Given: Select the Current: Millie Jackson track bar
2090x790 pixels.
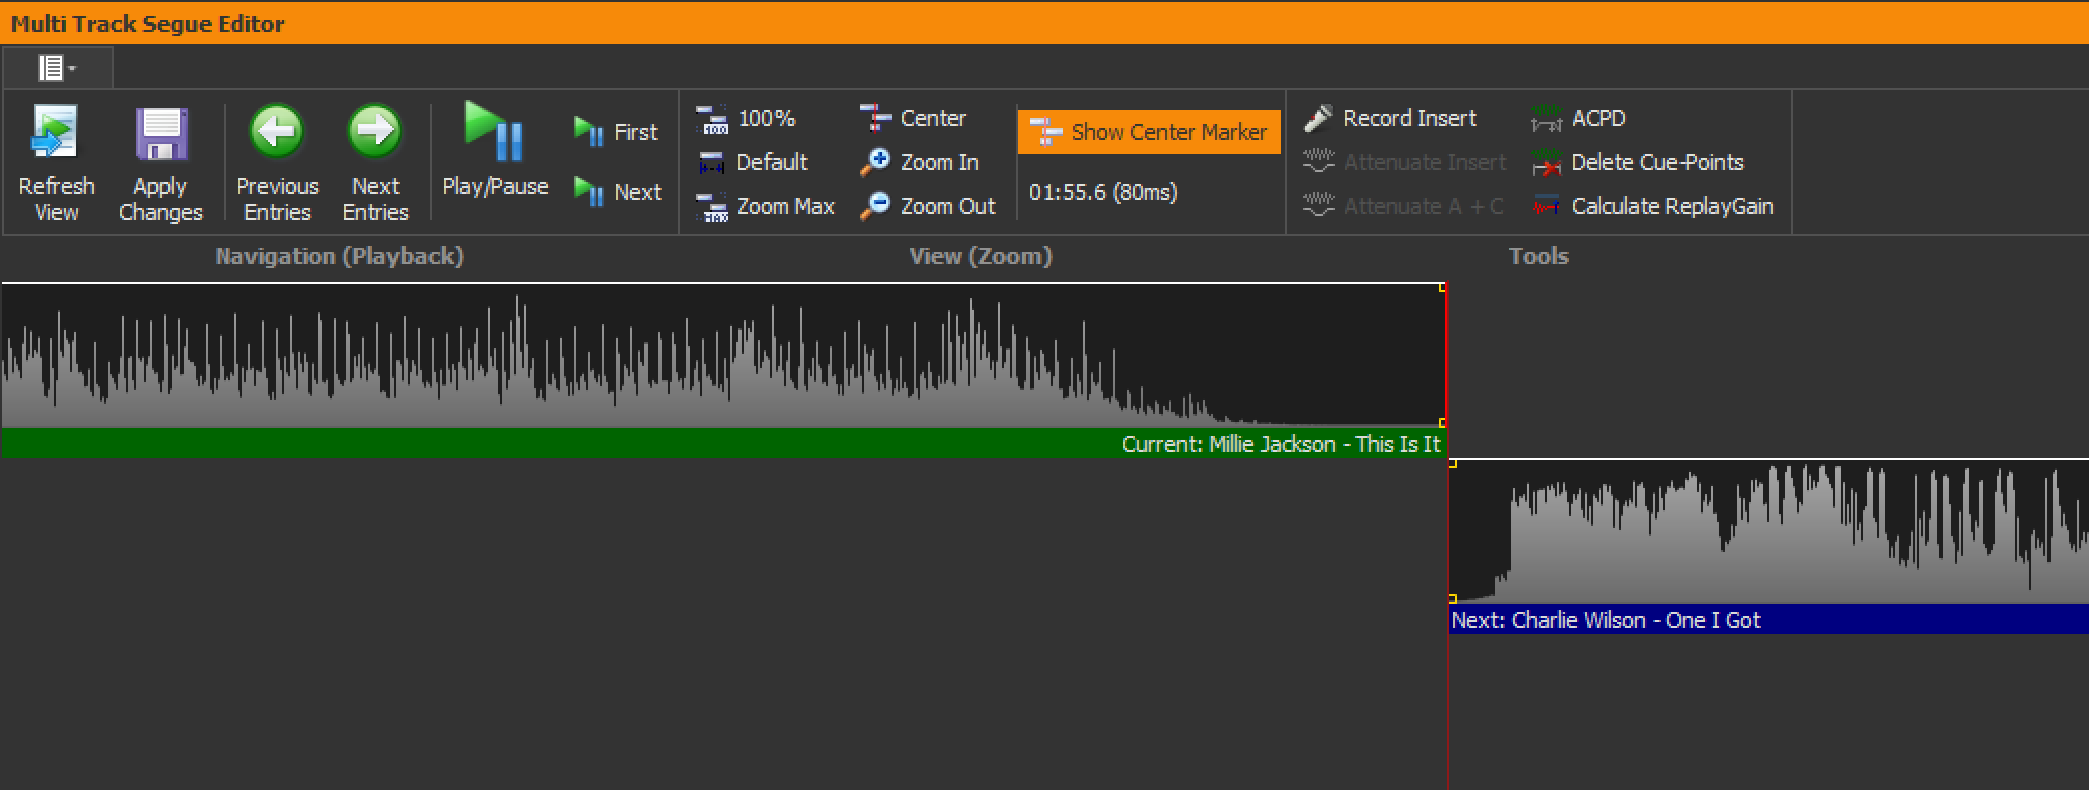Looking at the screenshot, I should pyautogui.click(x=724, y=443).
